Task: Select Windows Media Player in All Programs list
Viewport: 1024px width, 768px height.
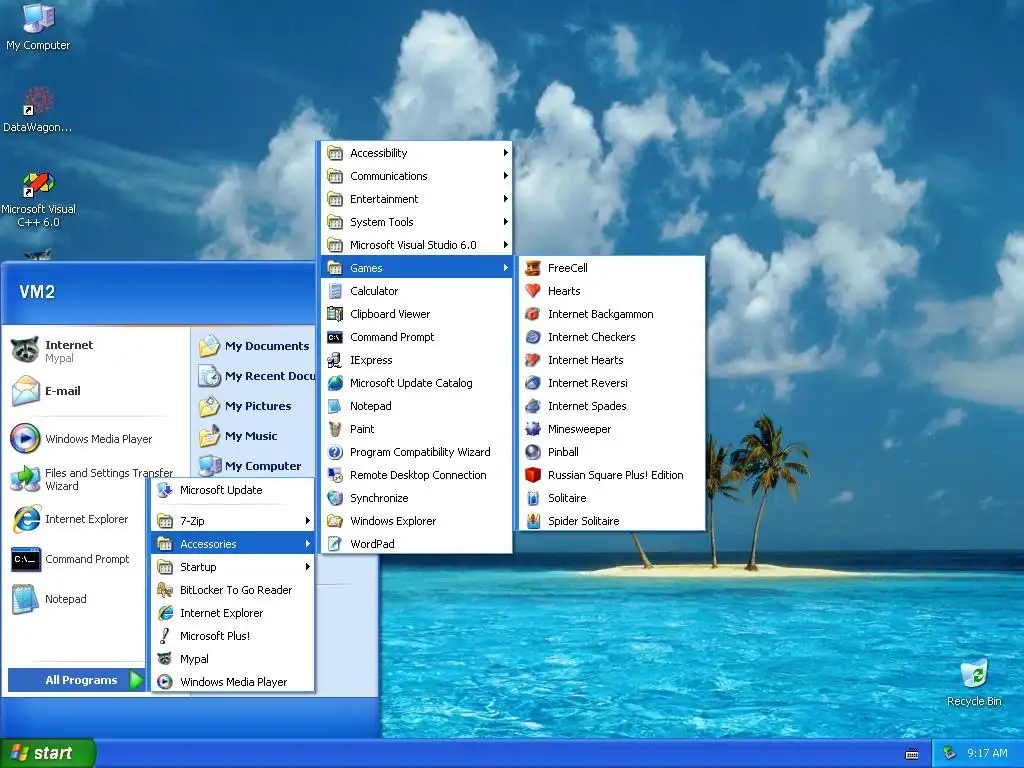Action: (x=232, y=682)
